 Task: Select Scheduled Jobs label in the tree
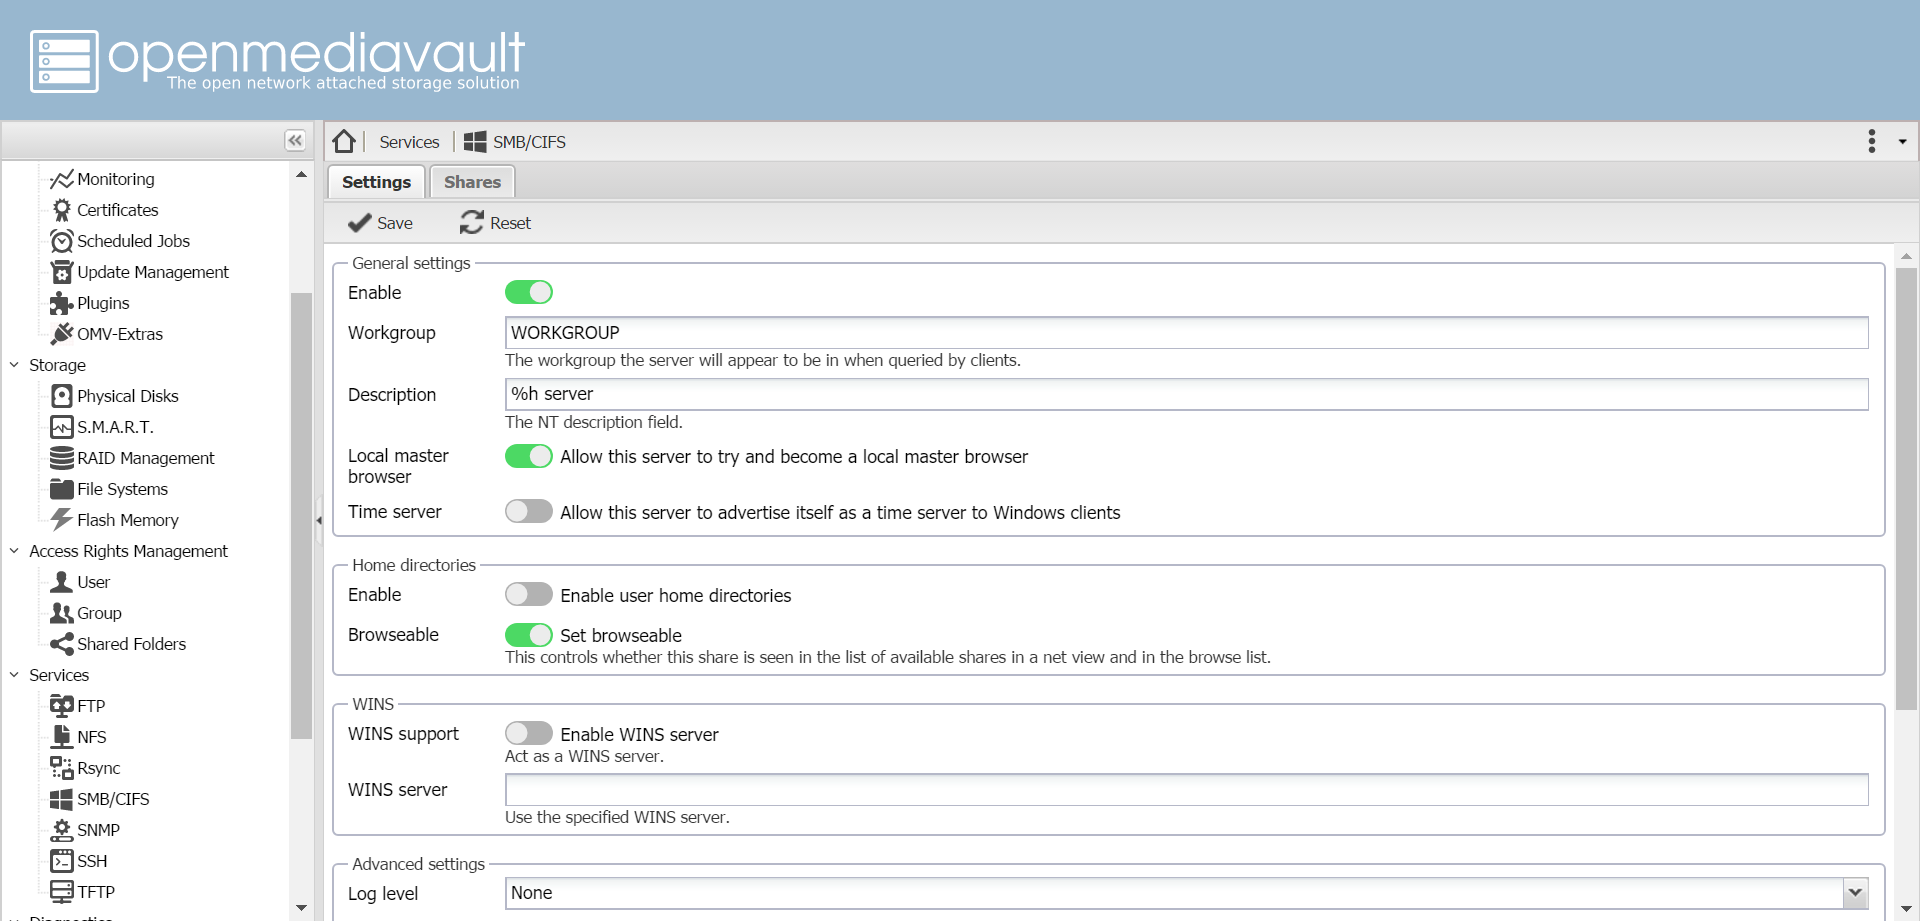[133, 241]
